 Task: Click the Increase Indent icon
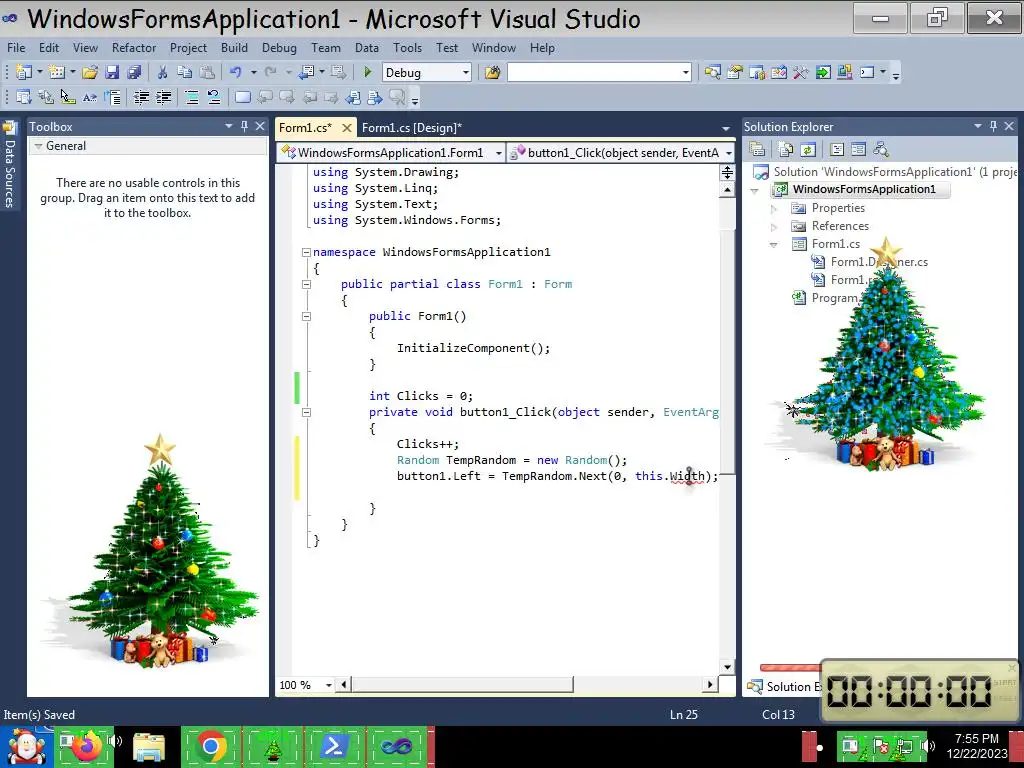(163, 98)
